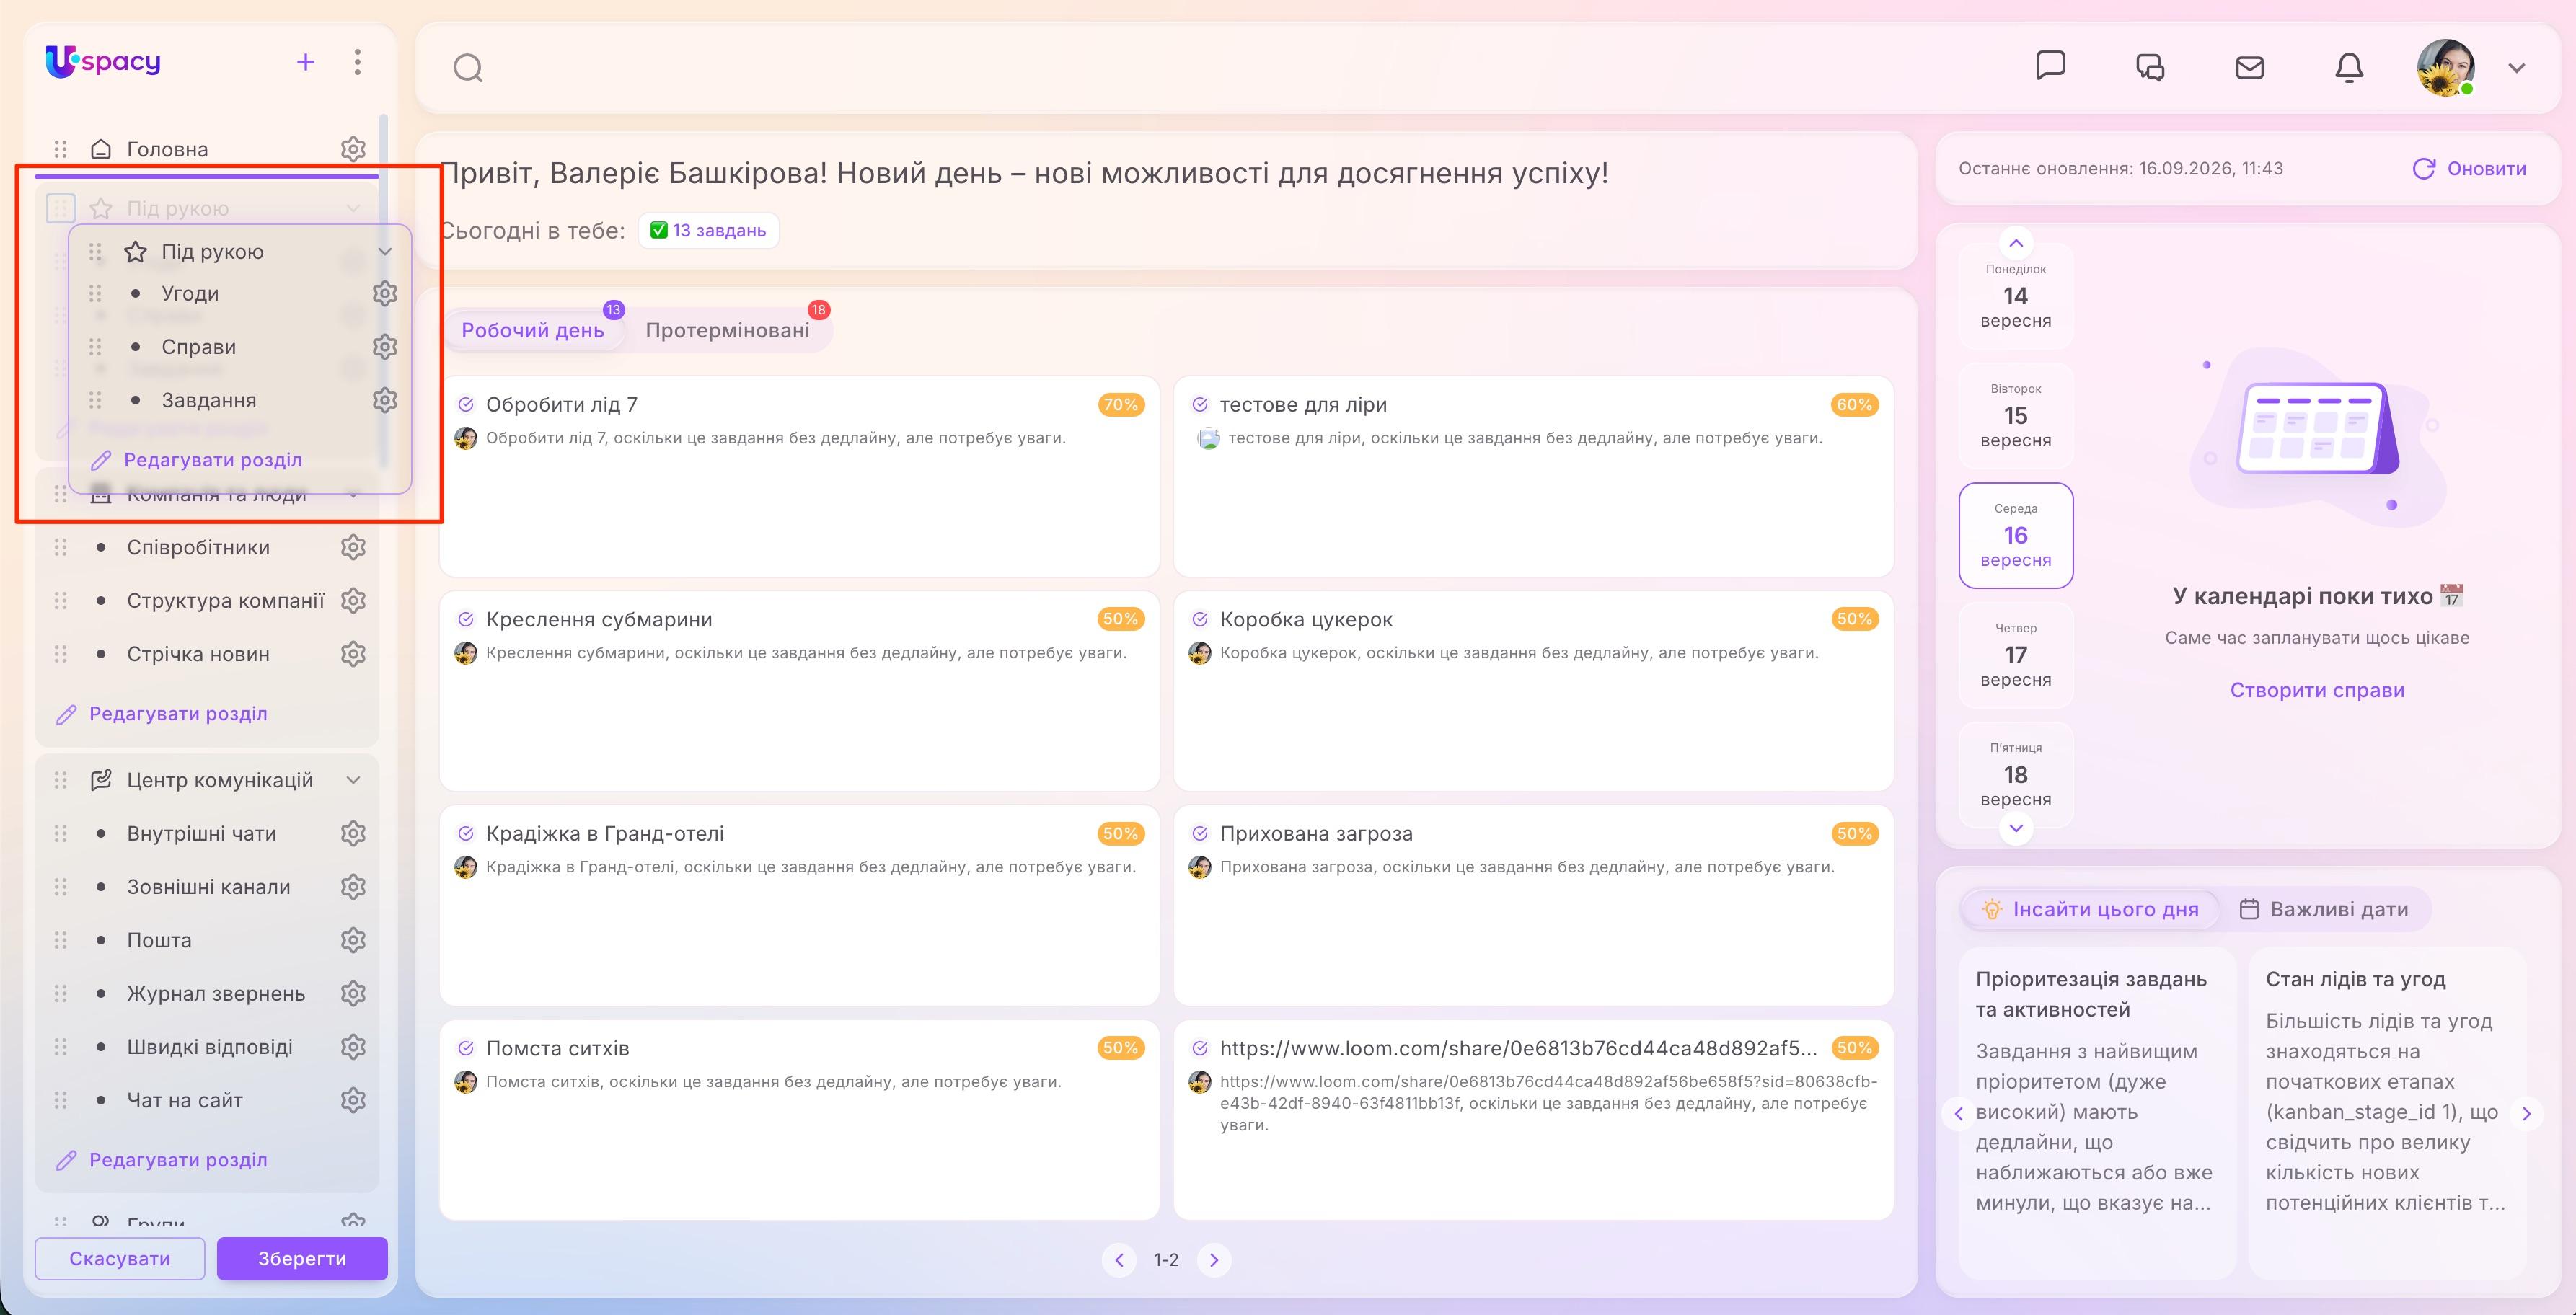Open settings gear for Журнал звернень

coord(353,993)
